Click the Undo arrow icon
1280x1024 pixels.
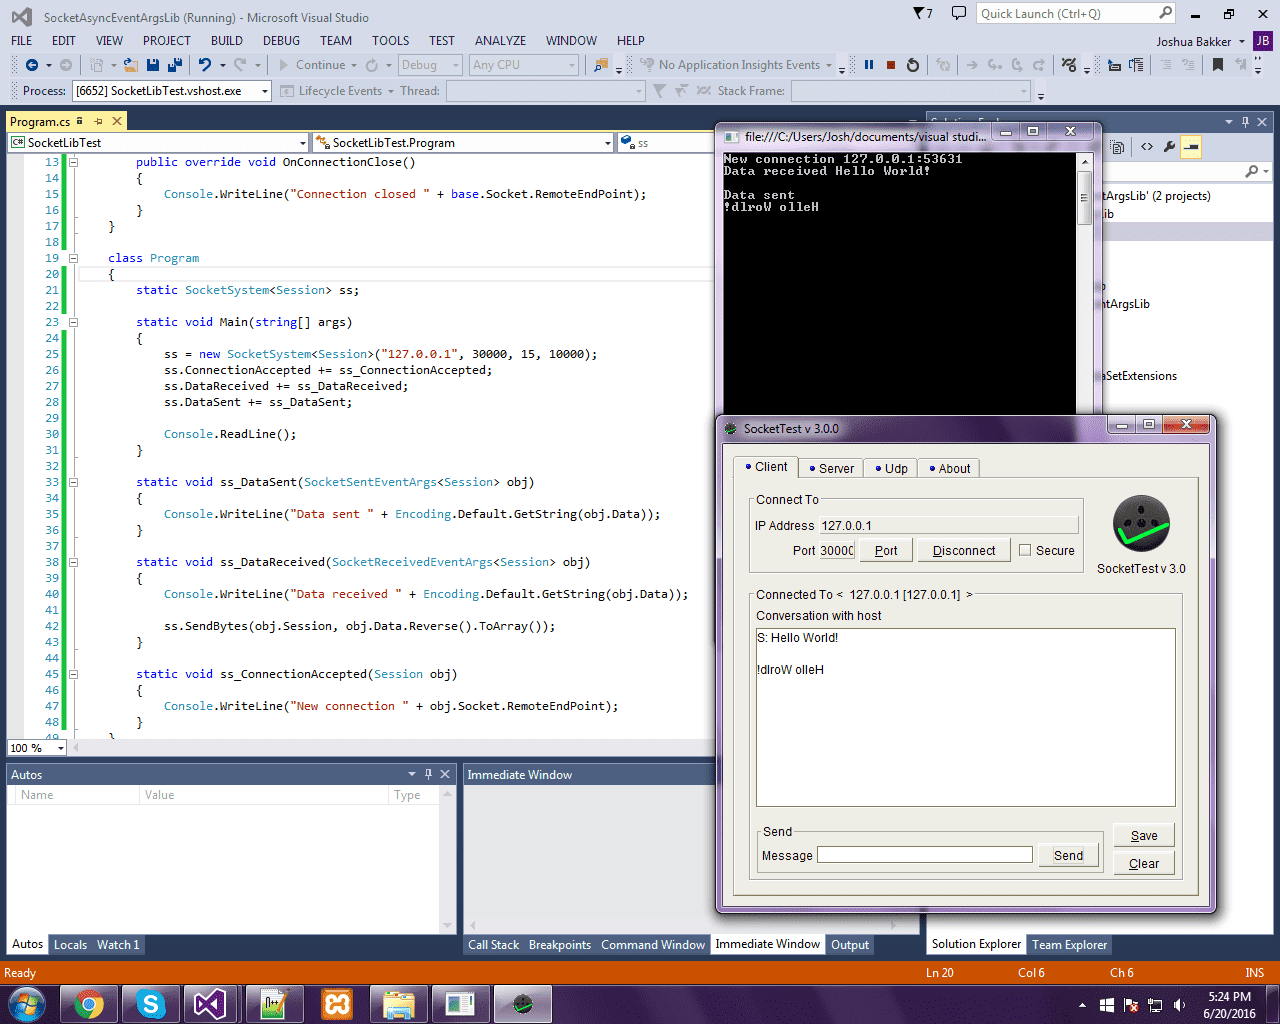pos(205,65)
